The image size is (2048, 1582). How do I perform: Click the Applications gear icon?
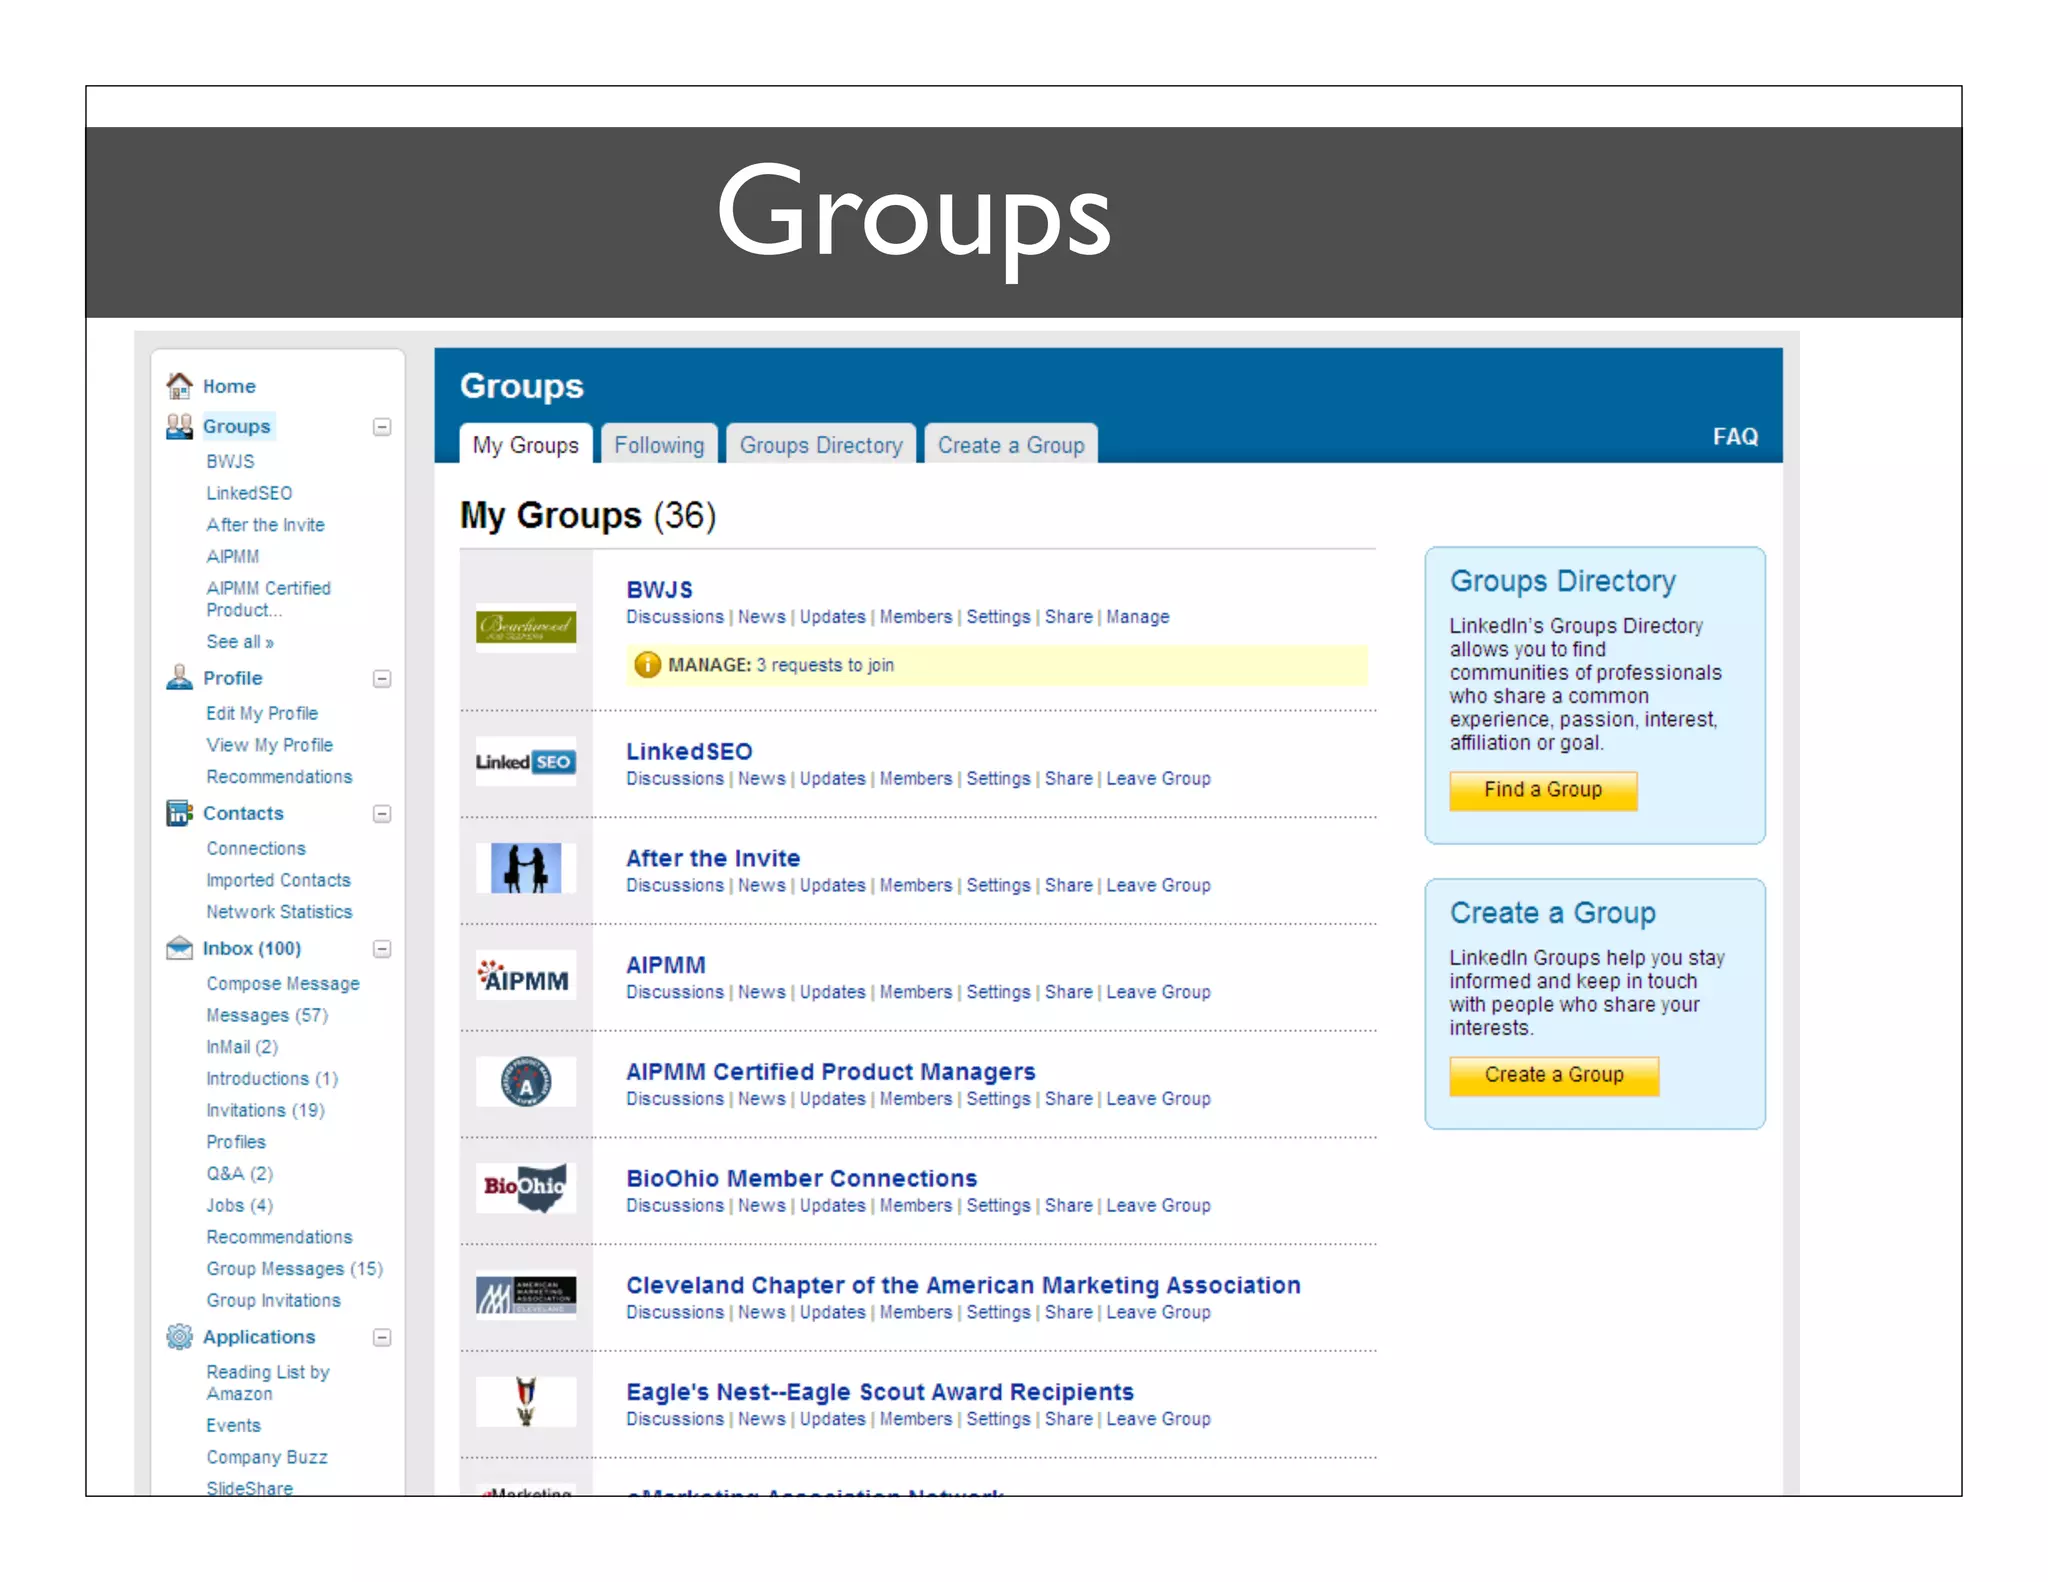pos(179,1337)
